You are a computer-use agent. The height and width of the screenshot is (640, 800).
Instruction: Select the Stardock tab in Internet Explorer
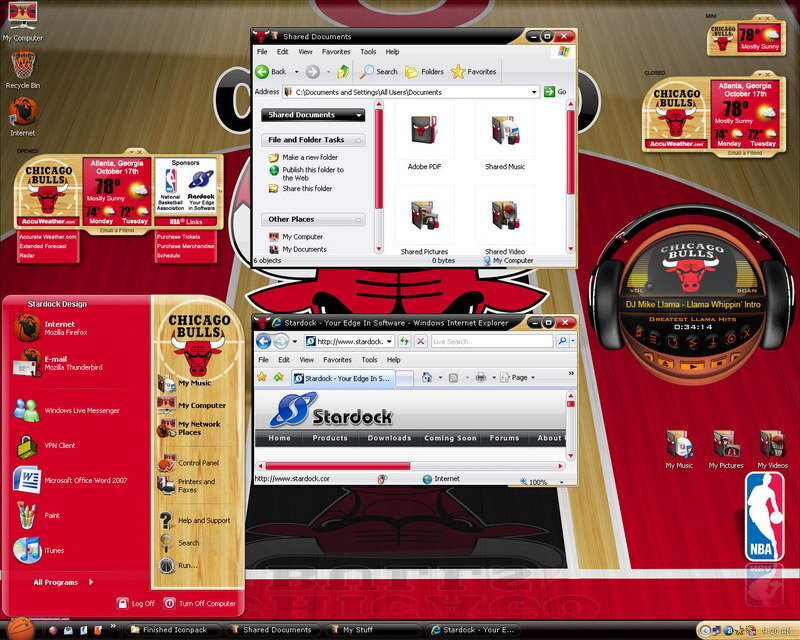342,378
